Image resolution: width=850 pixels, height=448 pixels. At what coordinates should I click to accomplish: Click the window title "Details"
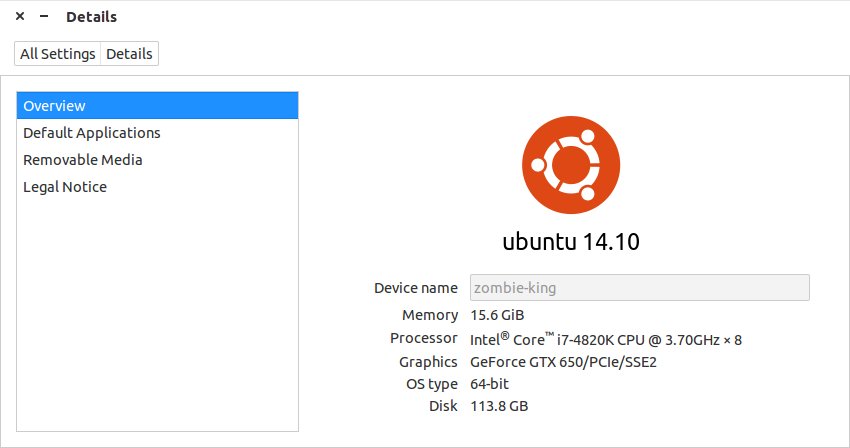coord(91,17)
